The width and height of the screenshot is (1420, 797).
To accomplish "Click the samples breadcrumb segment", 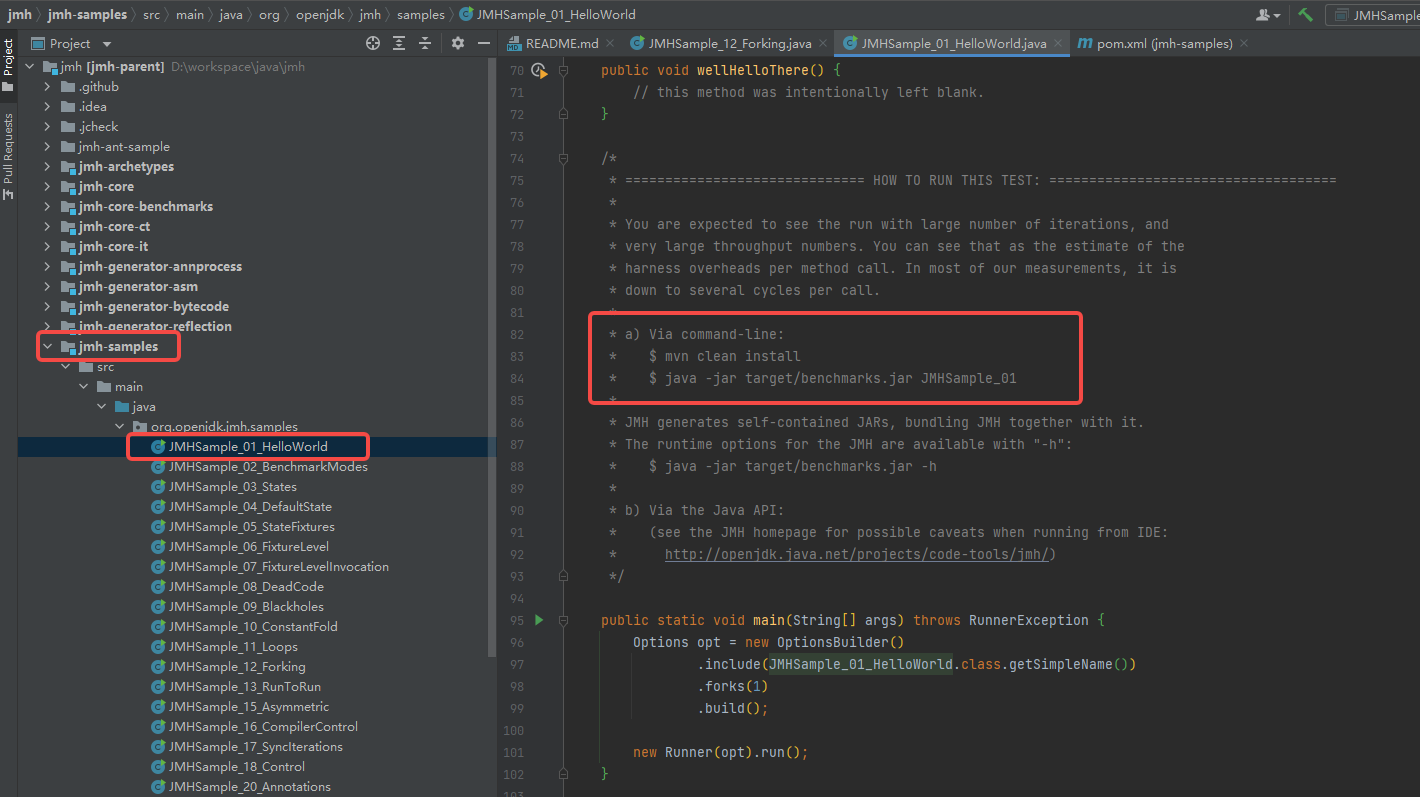I will [420, 15].
